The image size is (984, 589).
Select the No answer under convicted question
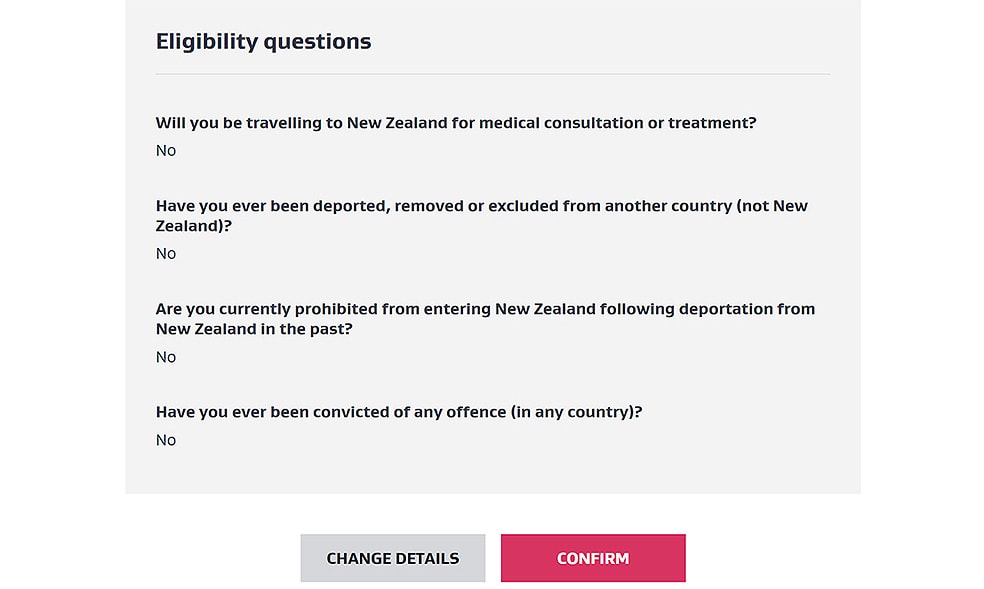pyautogui.click(x=166, y=440)
